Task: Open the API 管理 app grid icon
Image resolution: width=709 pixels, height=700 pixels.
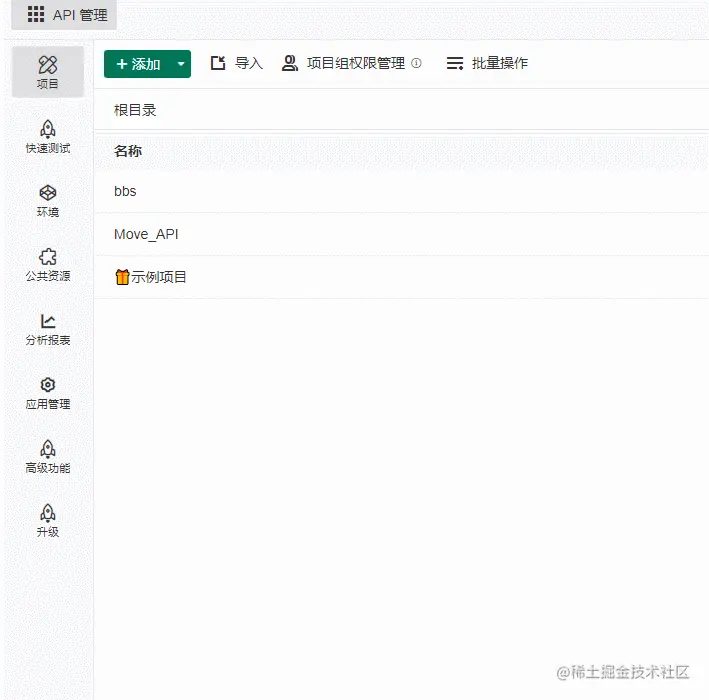Action: click(36, 14)
